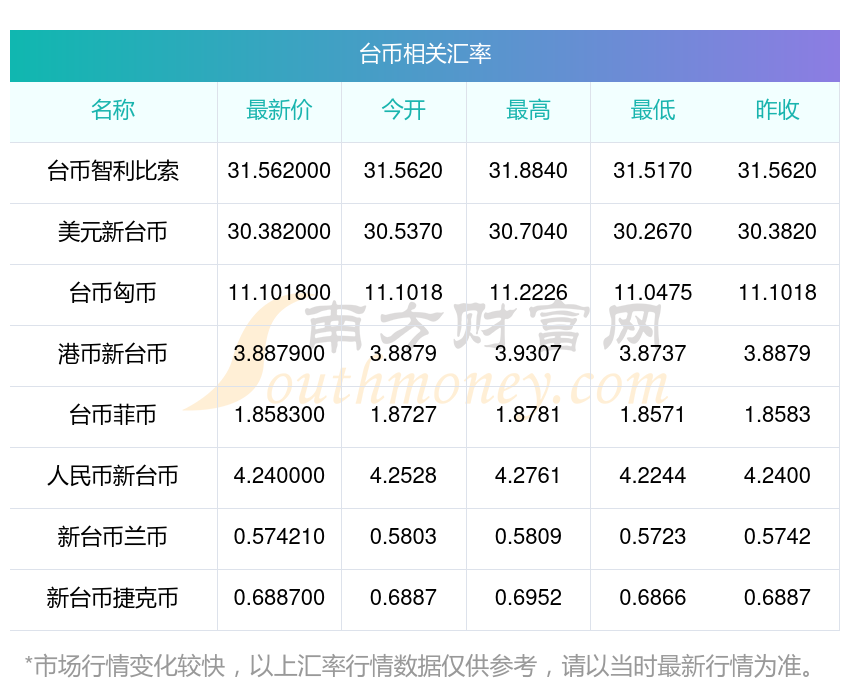Image resolution: width=850 pixels, height=698 pixels.
Task: Select the 新台币兰币 row name
Action: point(113,537)
